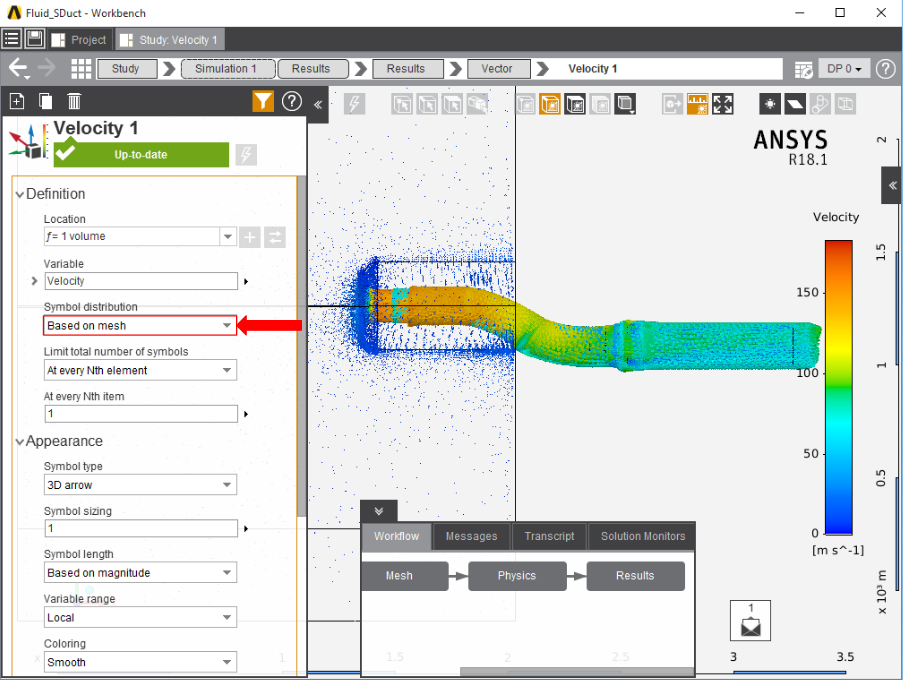Switch to the Solution Monitors tab
903x680 pixels.
[643, 536]
